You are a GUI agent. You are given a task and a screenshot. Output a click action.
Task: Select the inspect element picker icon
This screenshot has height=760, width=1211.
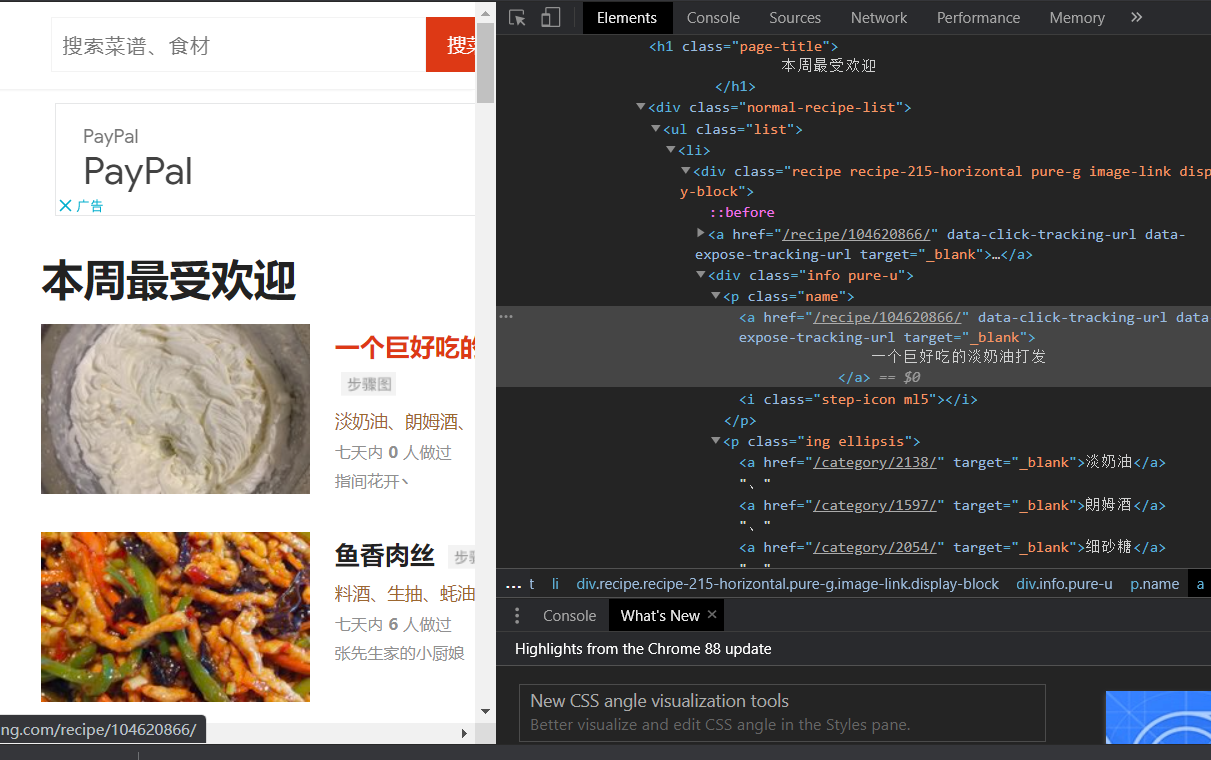coord(515,17)
